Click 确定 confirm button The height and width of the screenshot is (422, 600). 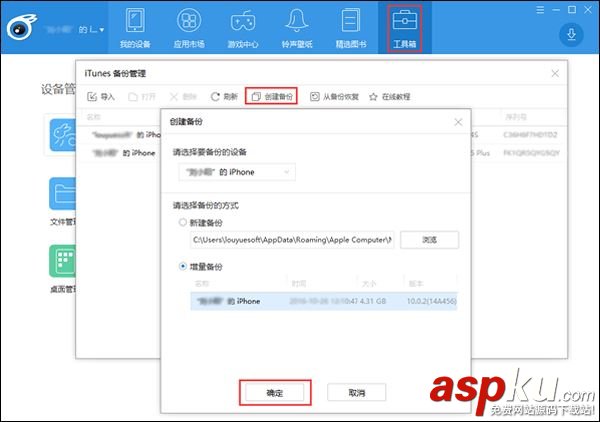pos(275,393)
